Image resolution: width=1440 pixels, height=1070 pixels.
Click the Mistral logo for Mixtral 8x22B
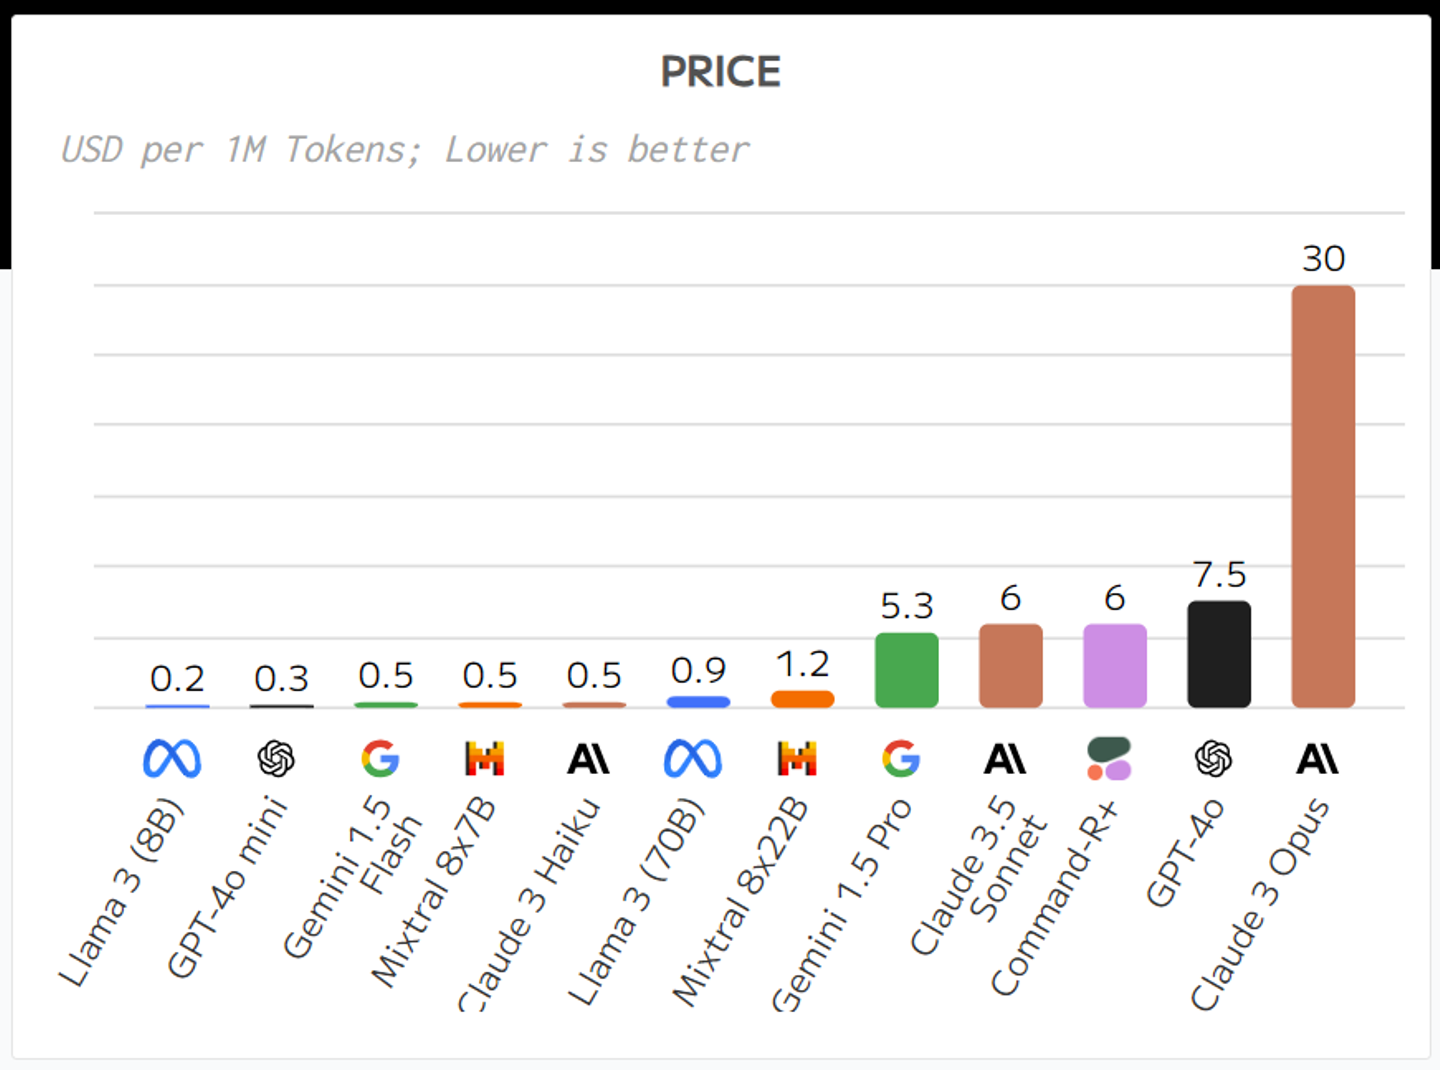tap(797, 759)
